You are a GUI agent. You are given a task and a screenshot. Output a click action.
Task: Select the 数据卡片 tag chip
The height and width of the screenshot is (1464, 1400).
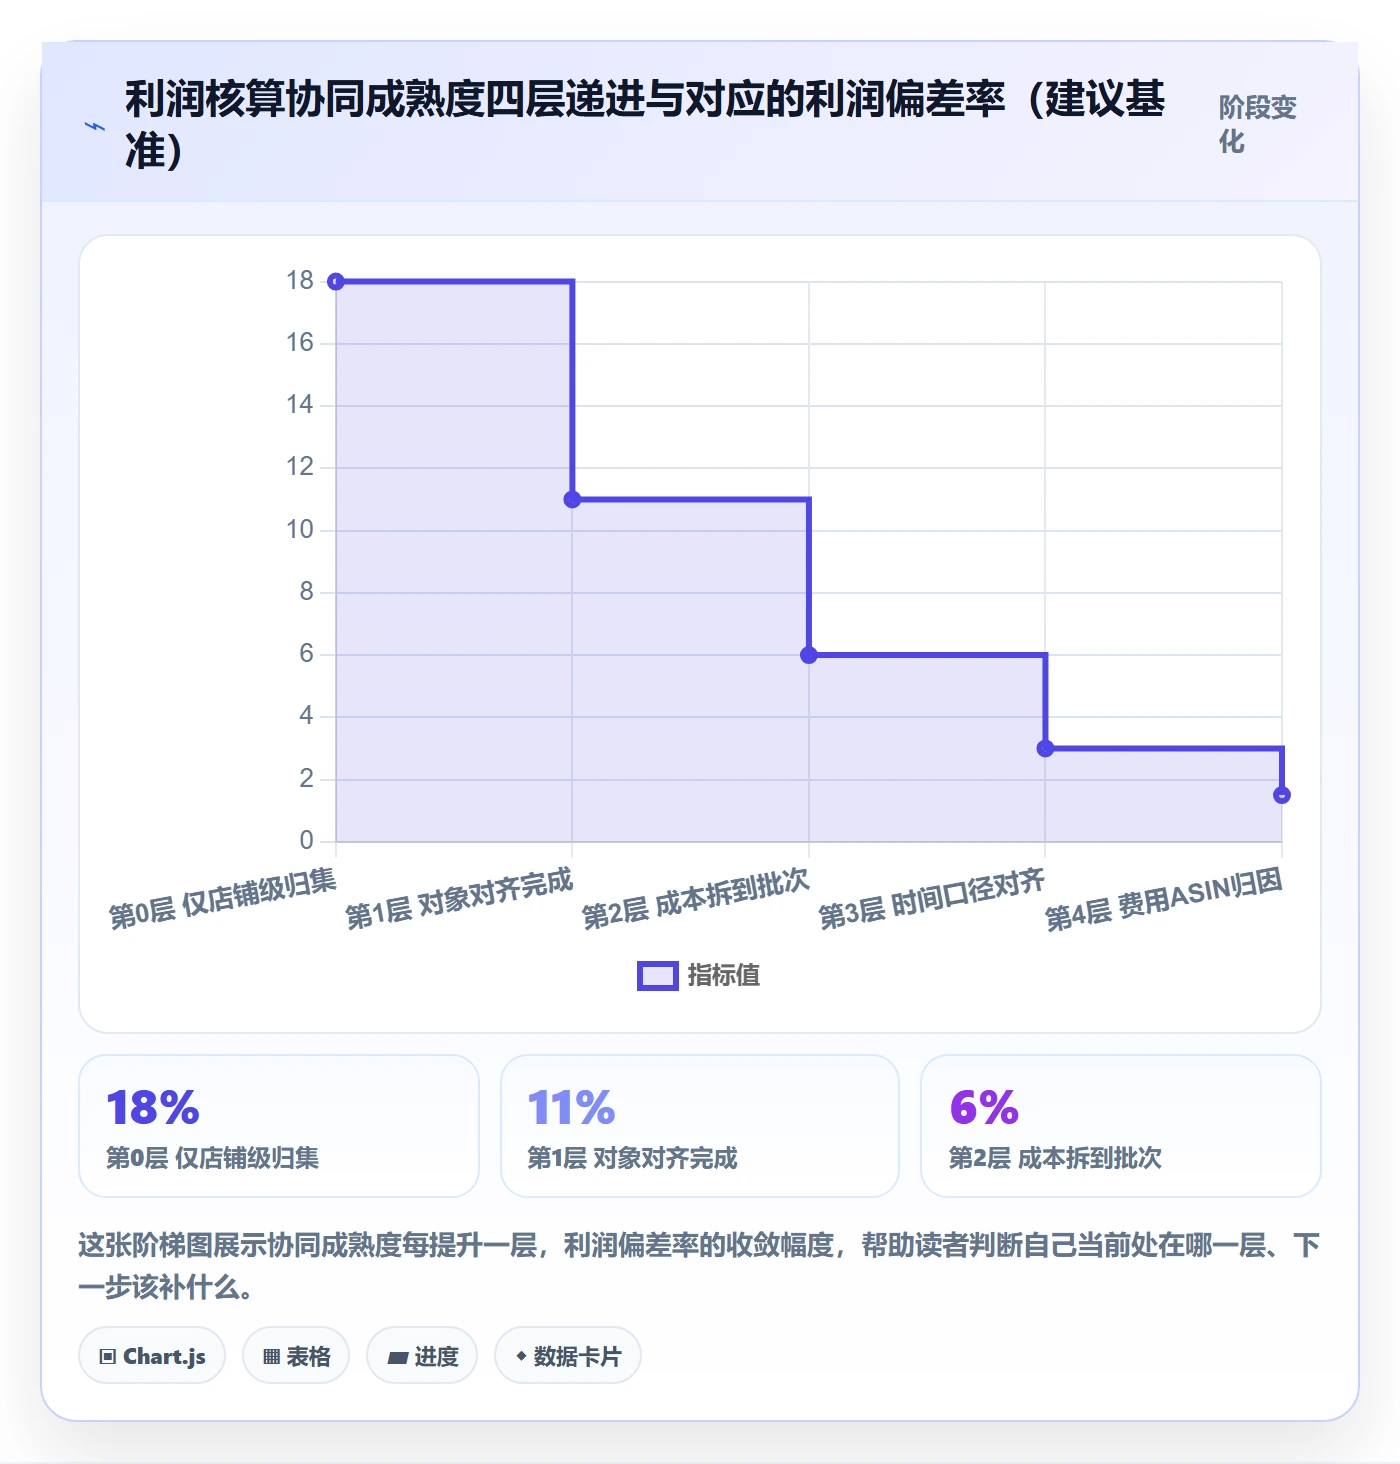pyautogui.click(x=568, y=1356)
